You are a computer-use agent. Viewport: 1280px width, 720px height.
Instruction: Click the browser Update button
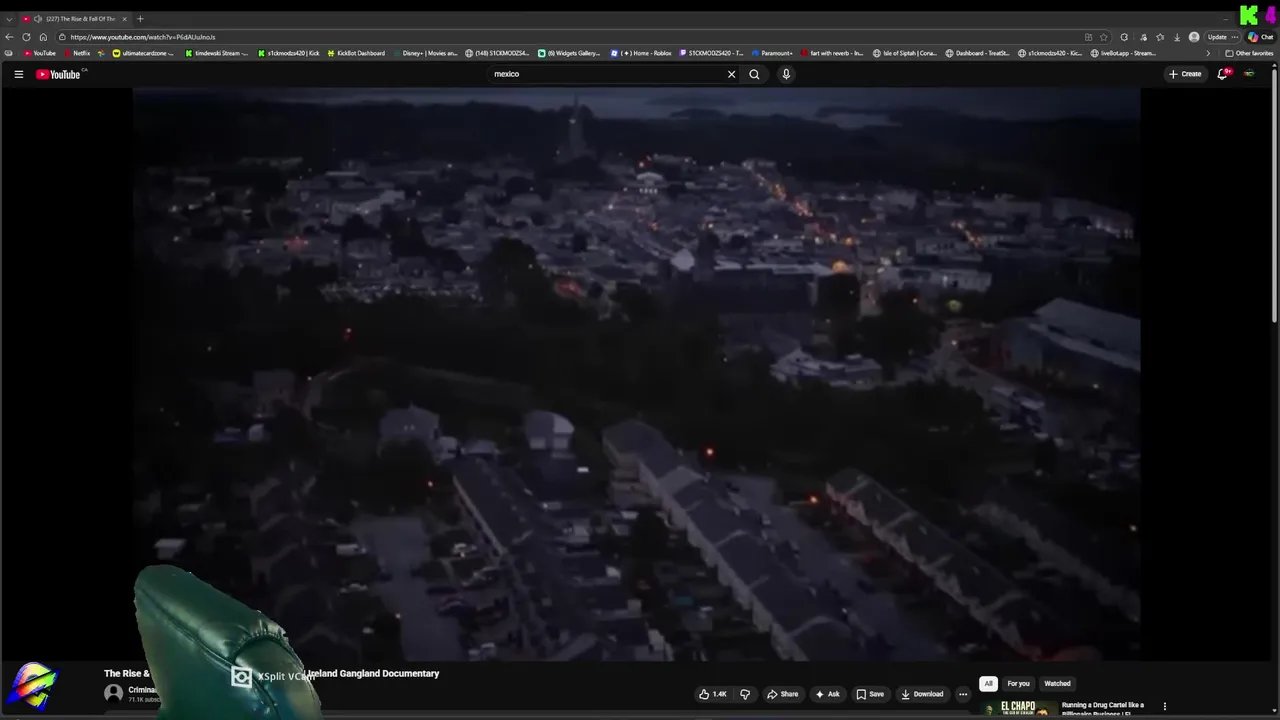1217,37
